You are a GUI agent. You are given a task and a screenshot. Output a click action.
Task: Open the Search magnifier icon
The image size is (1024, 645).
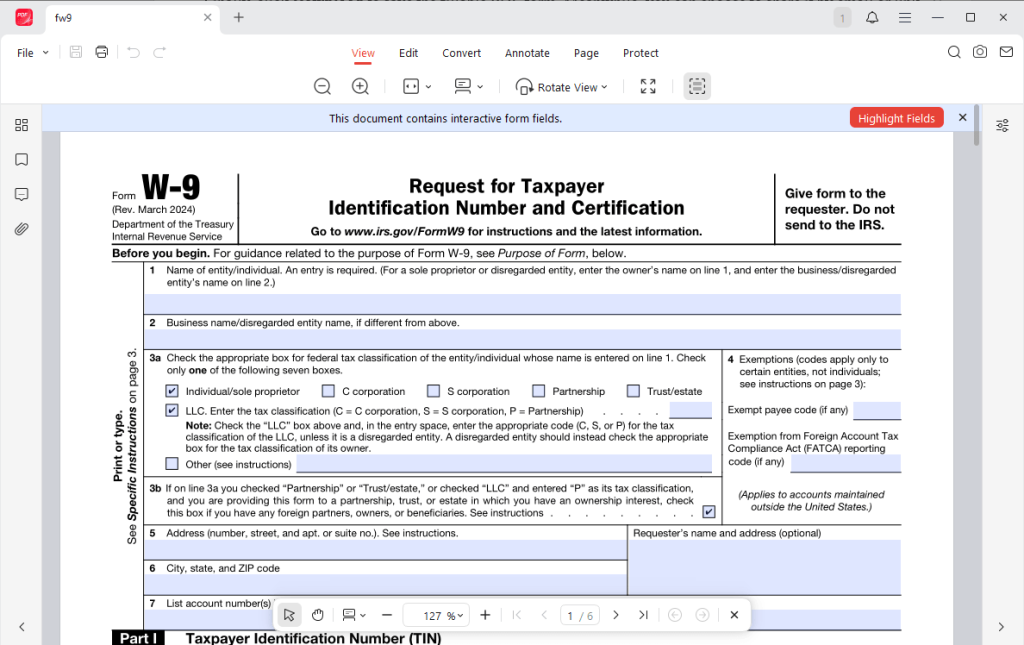(954, 52)
